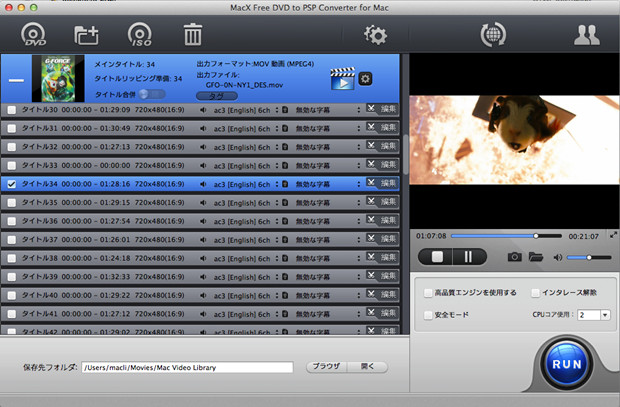The image size is (620, 407).
Task: Check the タイトル39 checkbox
Action: (12, 277)
